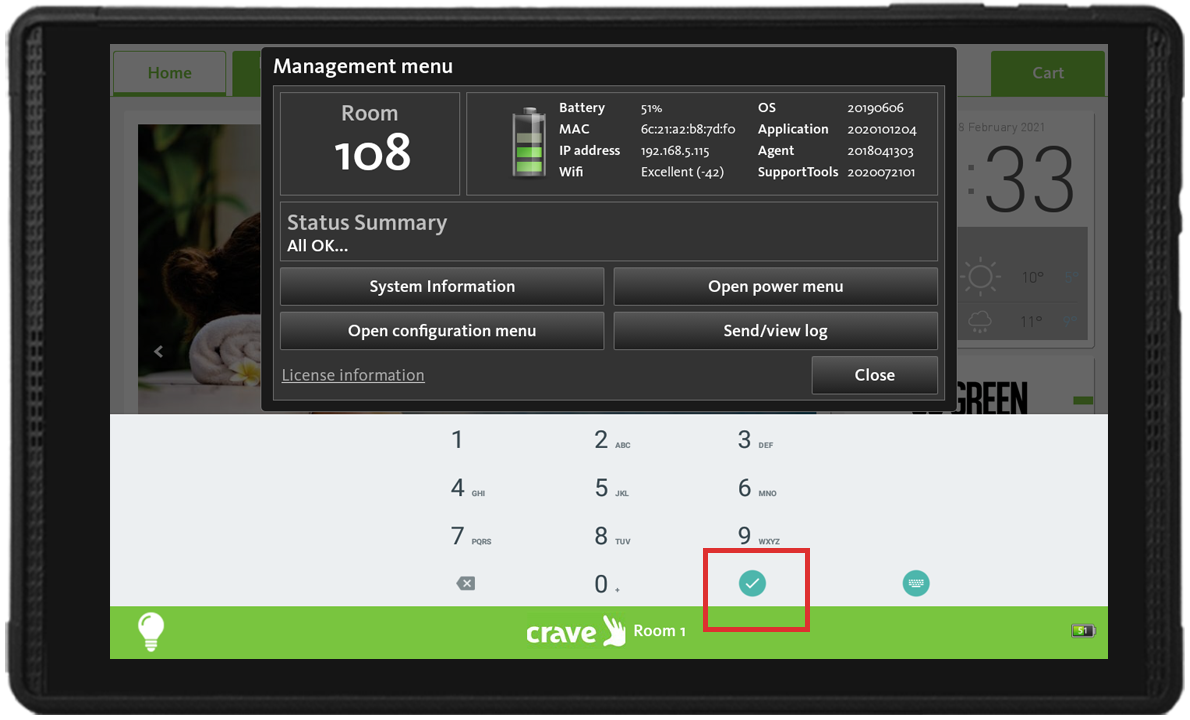Tap the sun weather icon
The width and height of the screenshot is (1190, 720).
[x=980, y=276]
